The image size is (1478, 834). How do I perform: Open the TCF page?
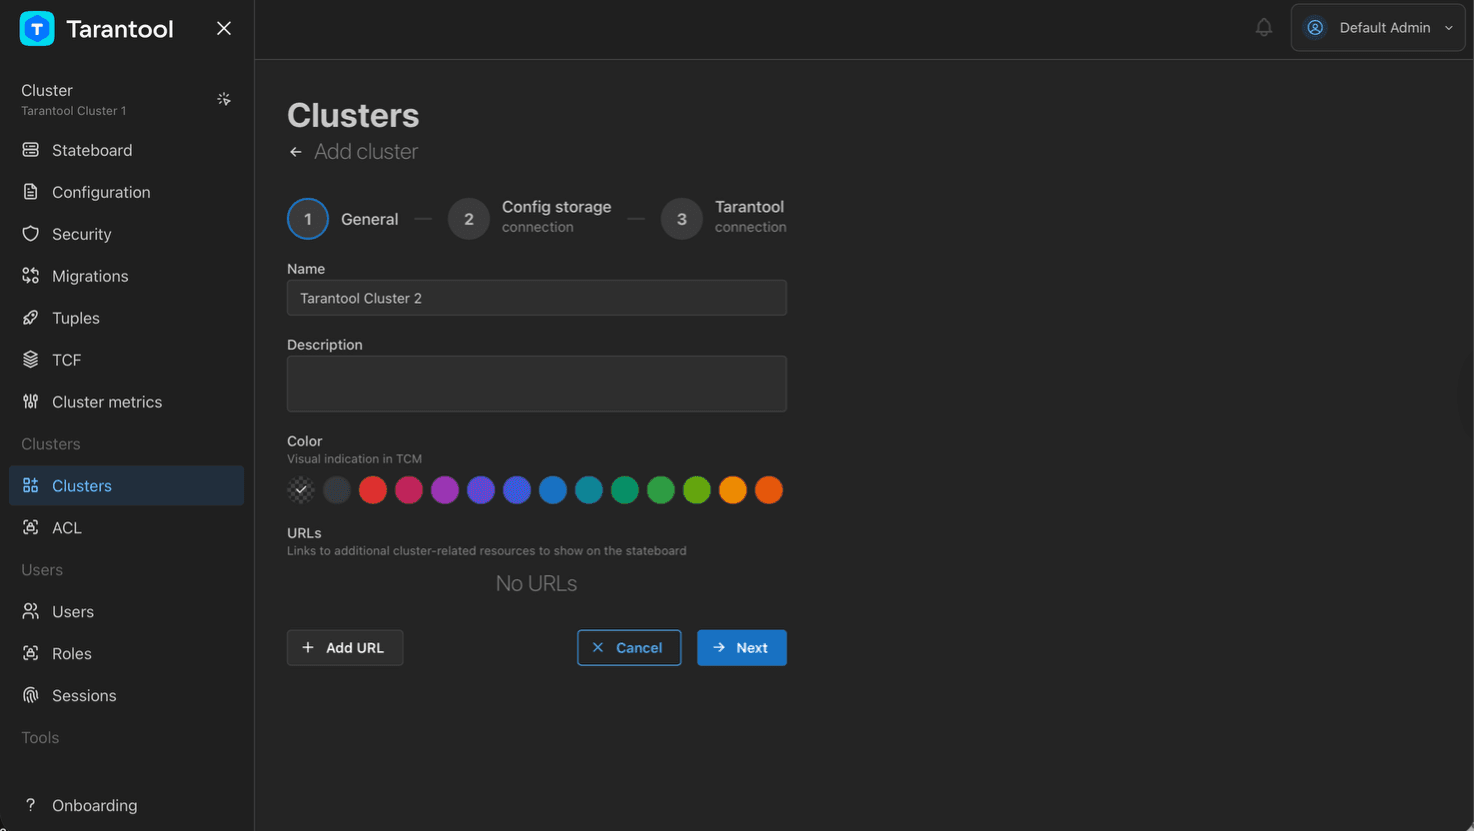click(x=127, y=360)
